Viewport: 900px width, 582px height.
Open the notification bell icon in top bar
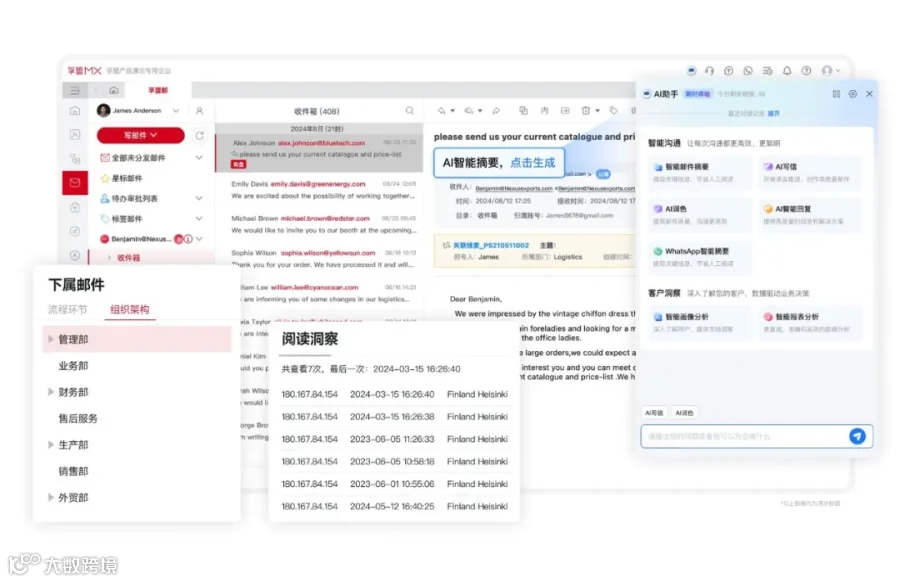pos(787,71)
